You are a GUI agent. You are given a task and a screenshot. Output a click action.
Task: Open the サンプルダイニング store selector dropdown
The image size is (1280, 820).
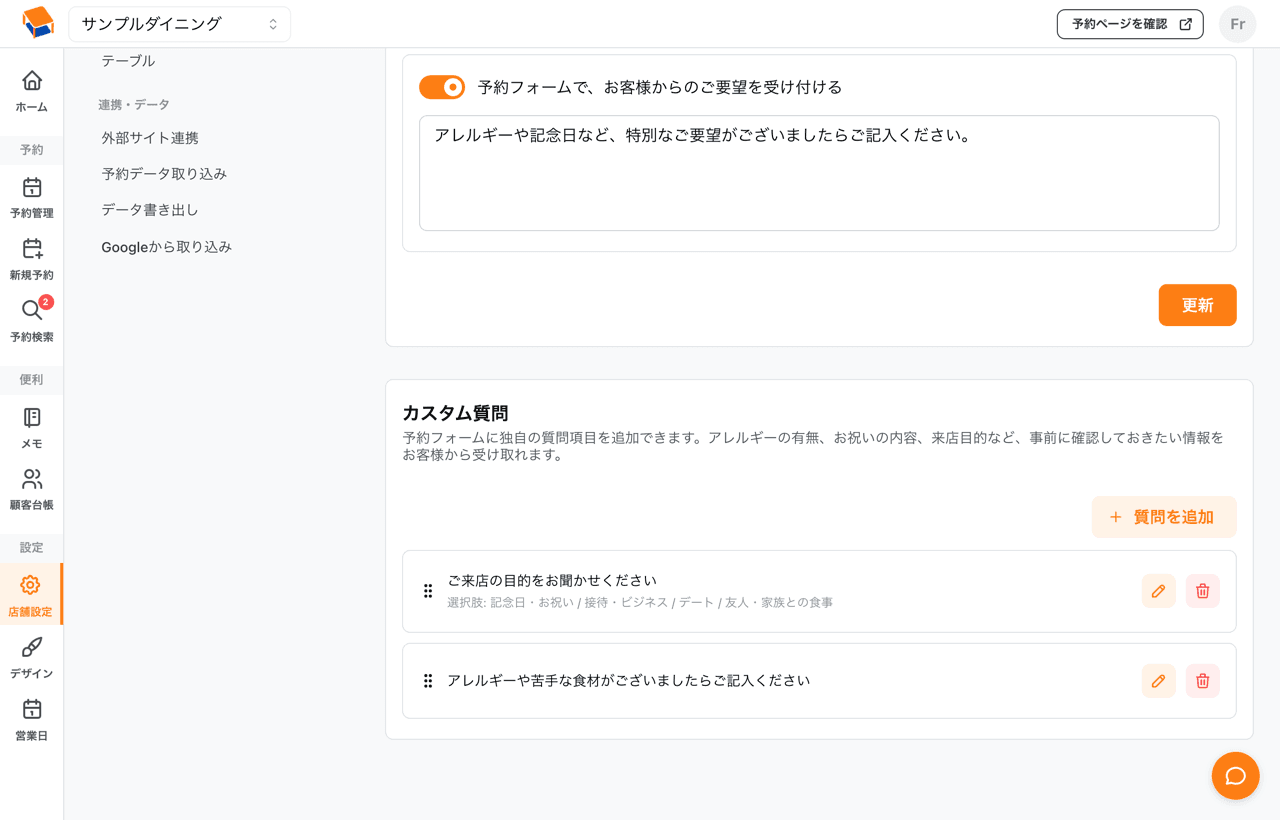(180, 24)
